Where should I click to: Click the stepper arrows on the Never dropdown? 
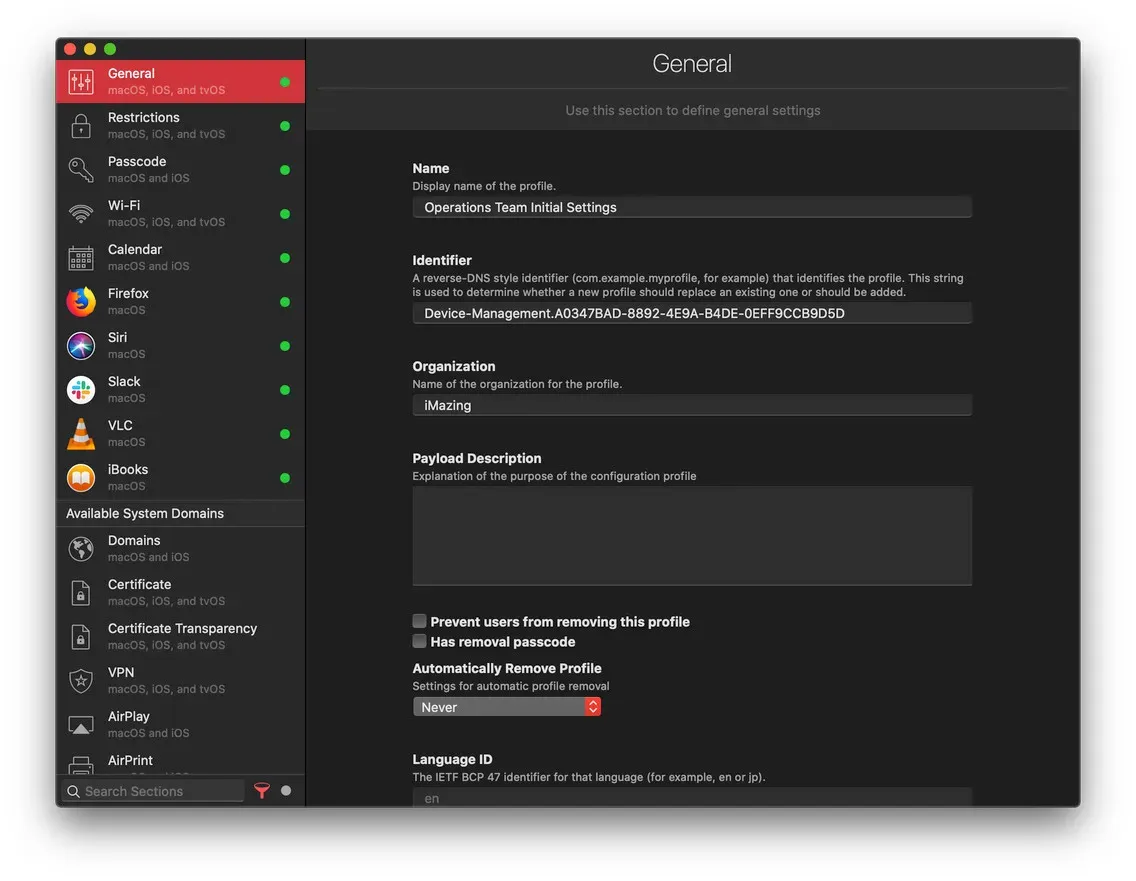(x=593, y=706)
